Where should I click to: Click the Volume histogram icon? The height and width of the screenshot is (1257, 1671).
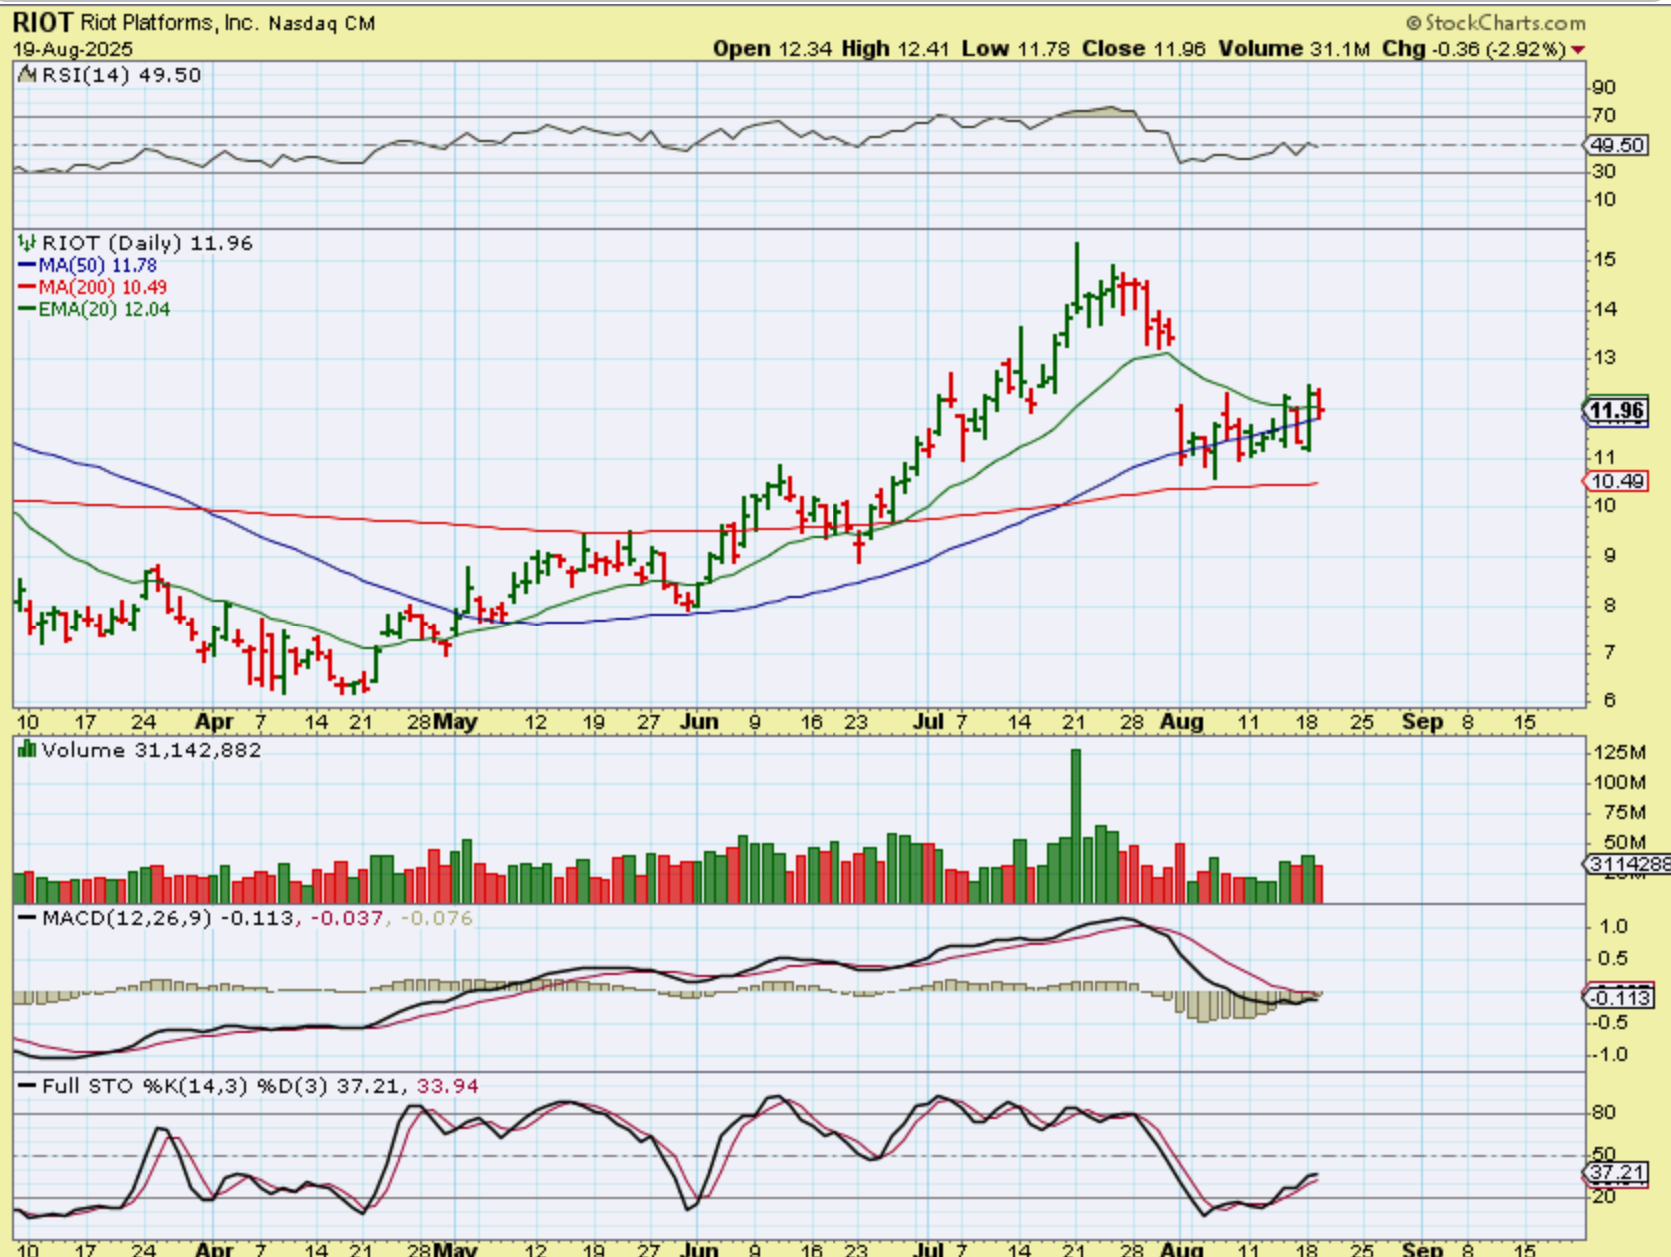(27, 750)
